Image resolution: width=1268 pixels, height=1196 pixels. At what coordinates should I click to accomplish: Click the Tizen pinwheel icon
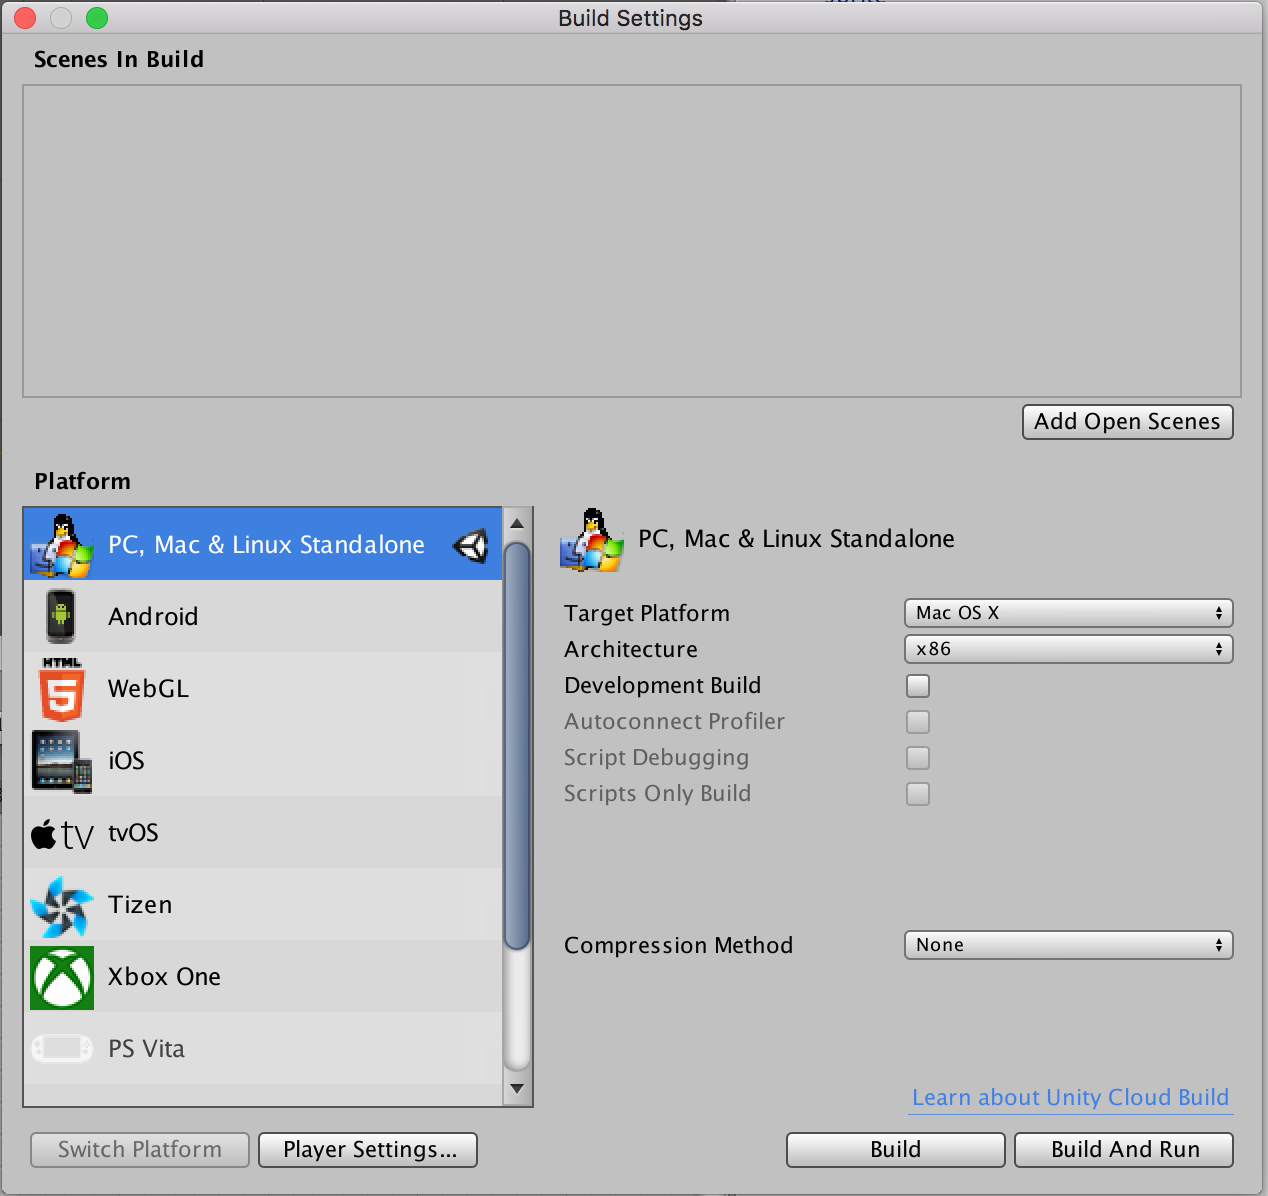point(62,906)
